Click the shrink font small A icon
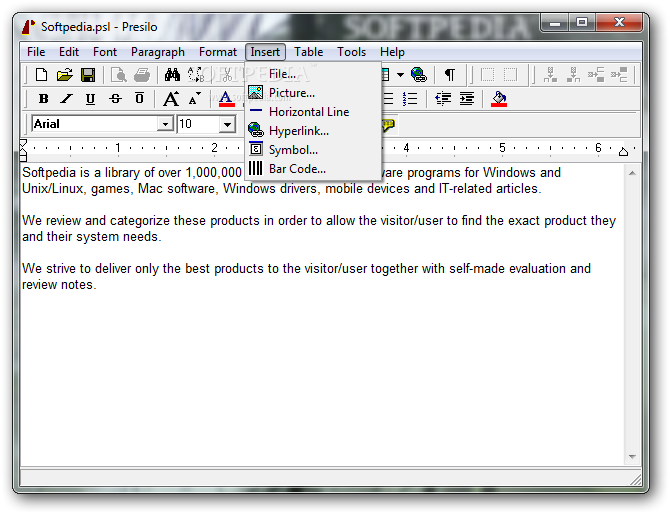The height and width of the screenshot is (514, 670). point(195,99)
